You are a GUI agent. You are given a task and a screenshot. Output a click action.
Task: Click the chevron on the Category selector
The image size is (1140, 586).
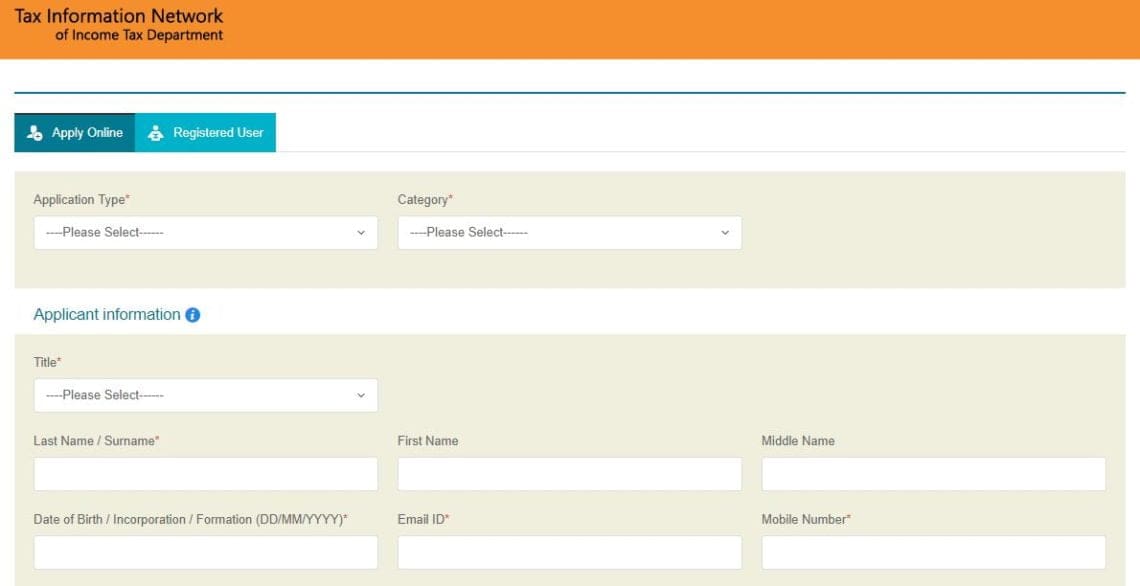pyautogui.click(x=725, y=232)
